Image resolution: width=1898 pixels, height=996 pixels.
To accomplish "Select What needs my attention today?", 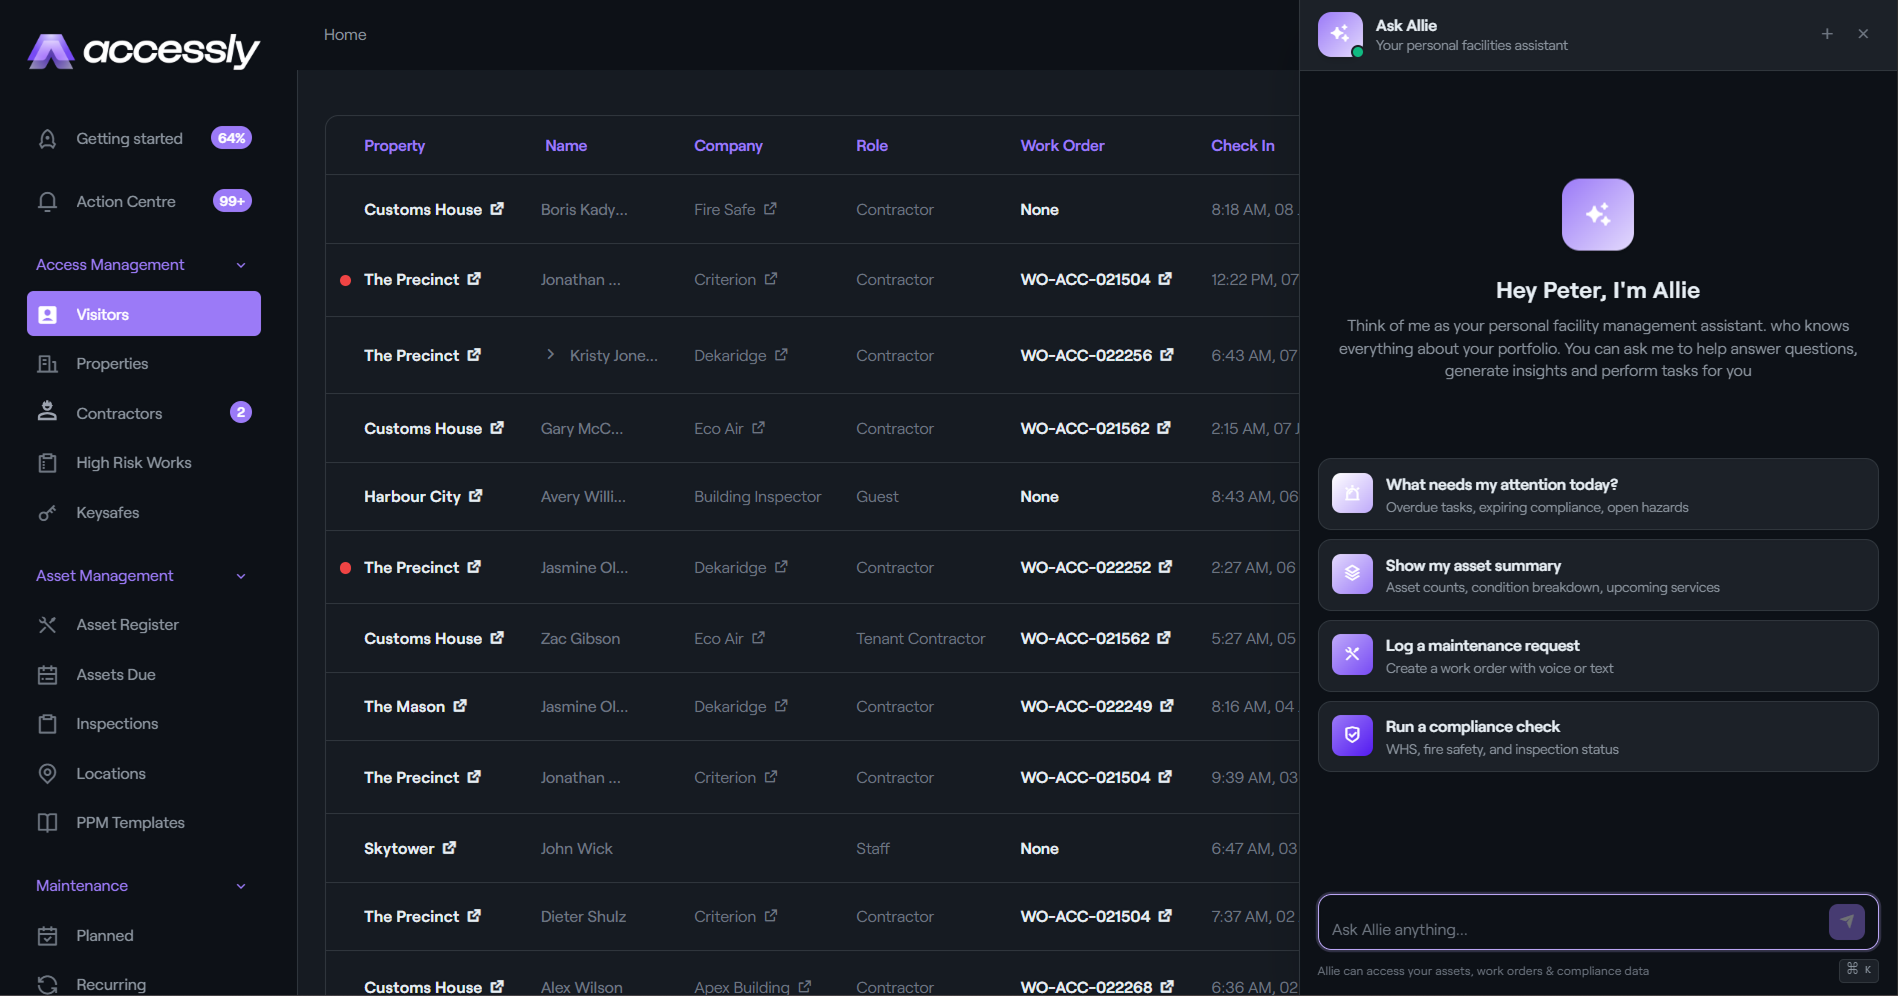I will [1598, 494].
